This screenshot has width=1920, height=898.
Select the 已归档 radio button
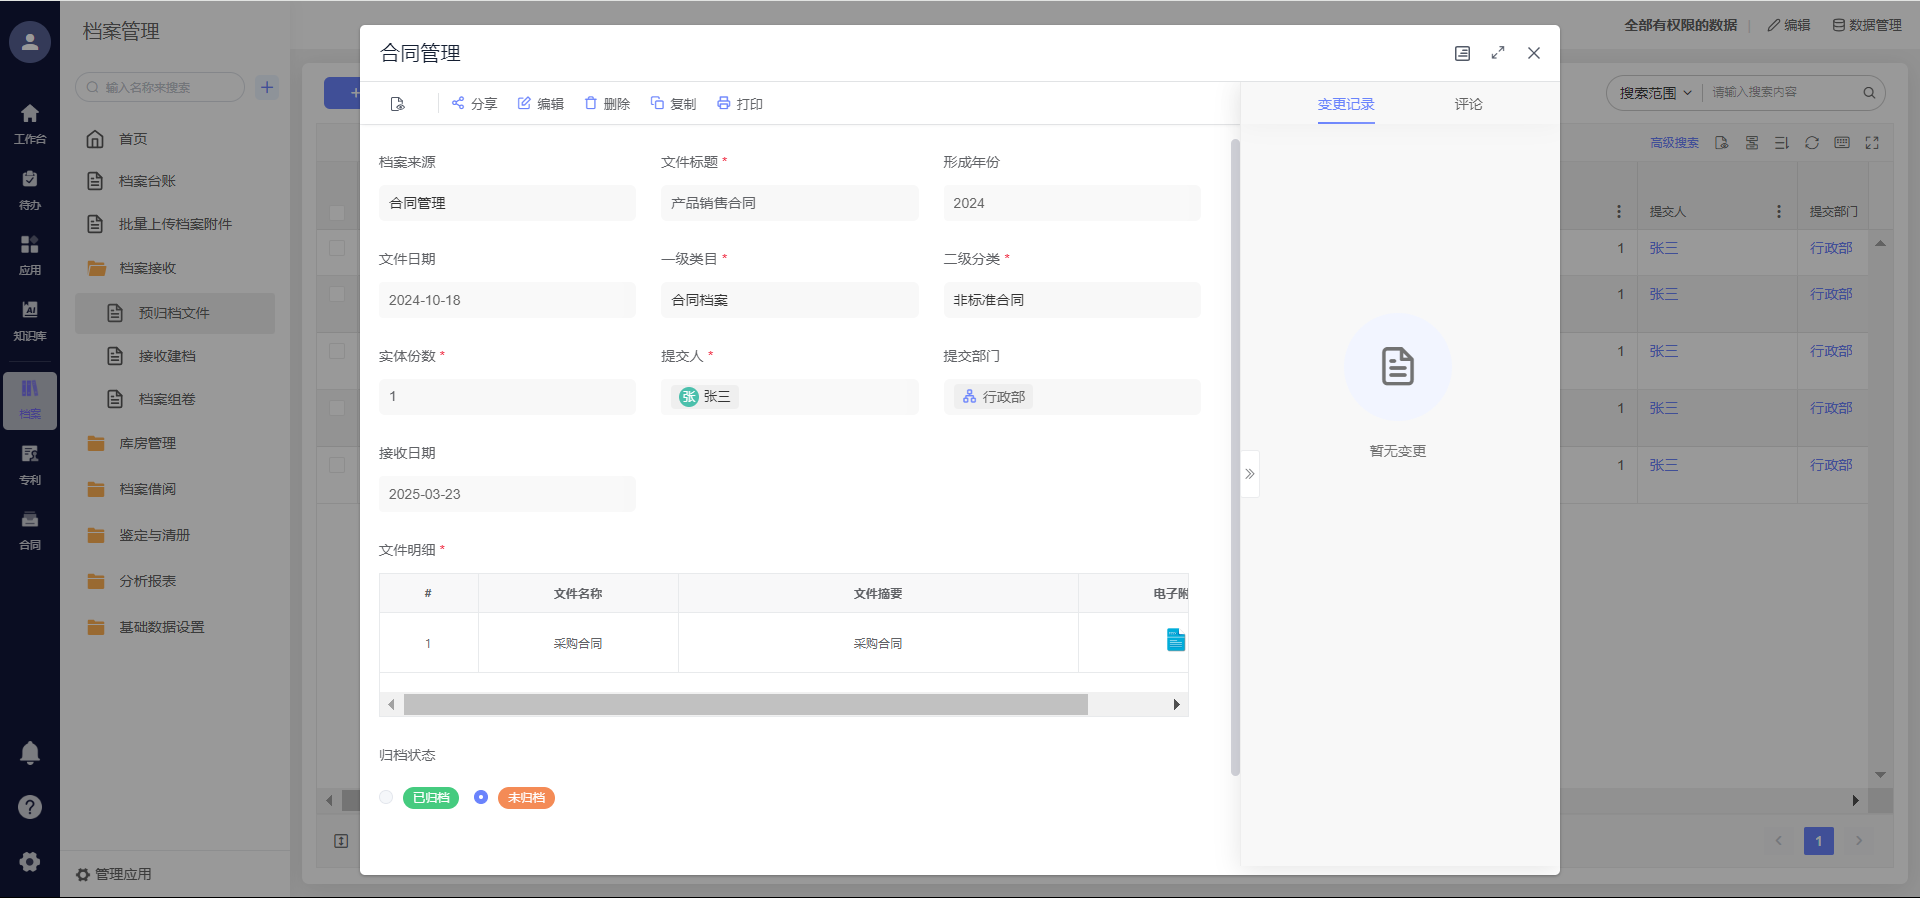(x=386, y=797)
